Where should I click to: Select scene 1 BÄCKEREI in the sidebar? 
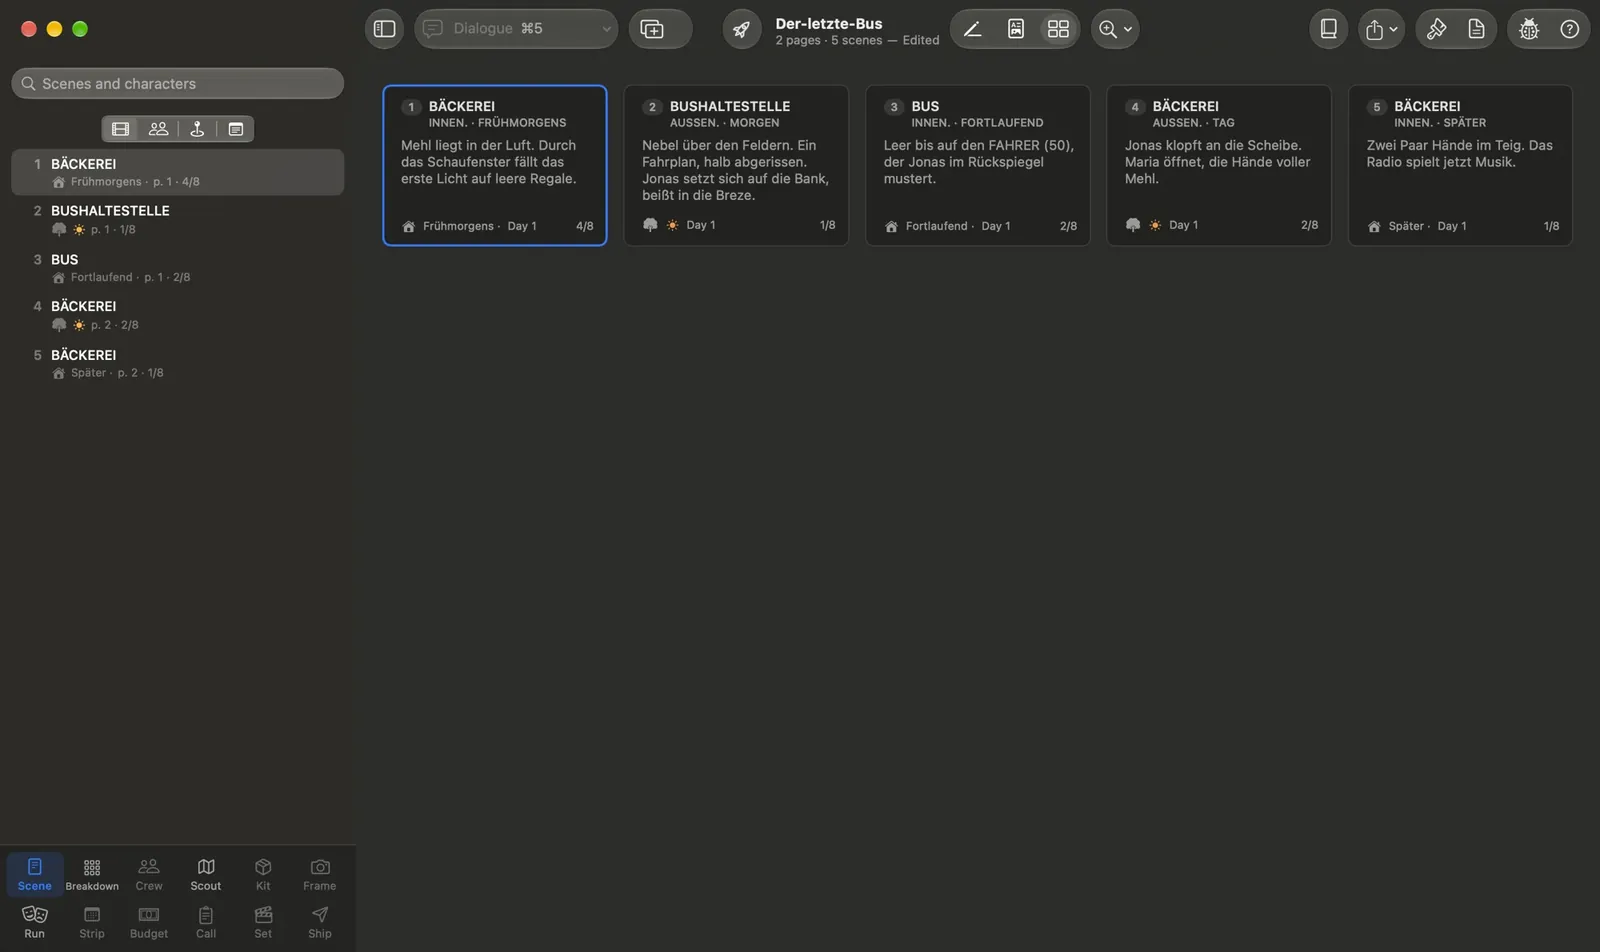coord(178,172)
